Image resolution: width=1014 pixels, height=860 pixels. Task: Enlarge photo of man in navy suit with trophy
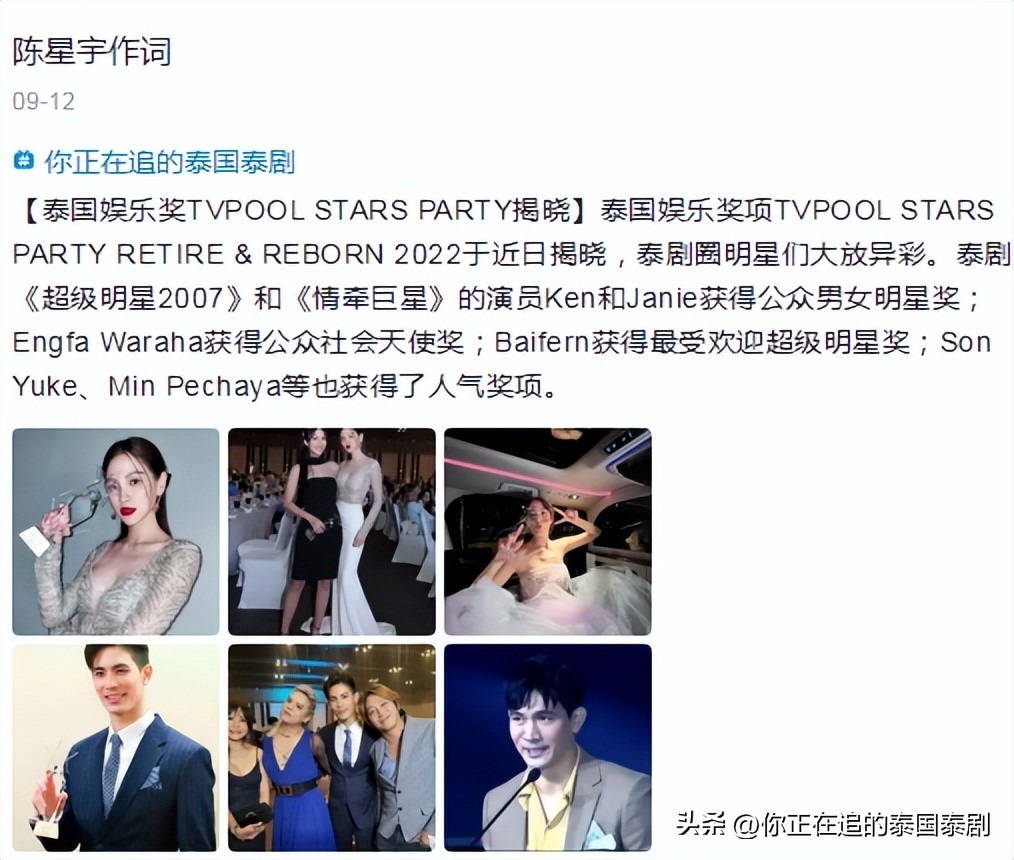point(116,747)
